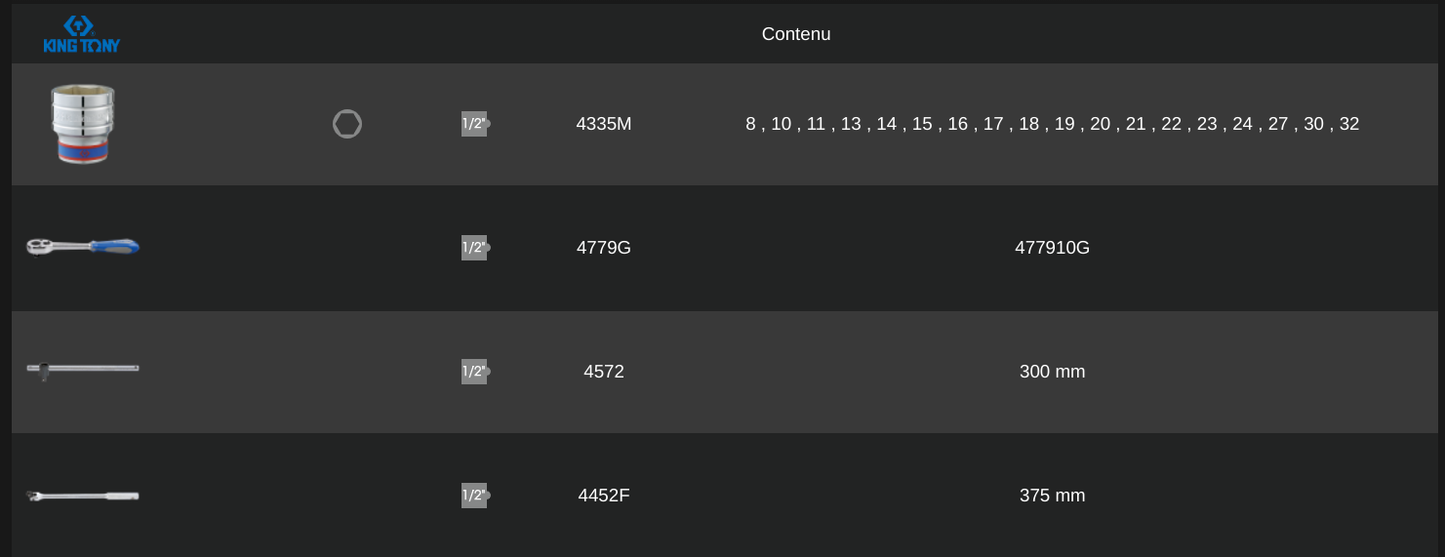Click the King Tony logo
This screenshot has width=1445, height=557.
[82, 33]
